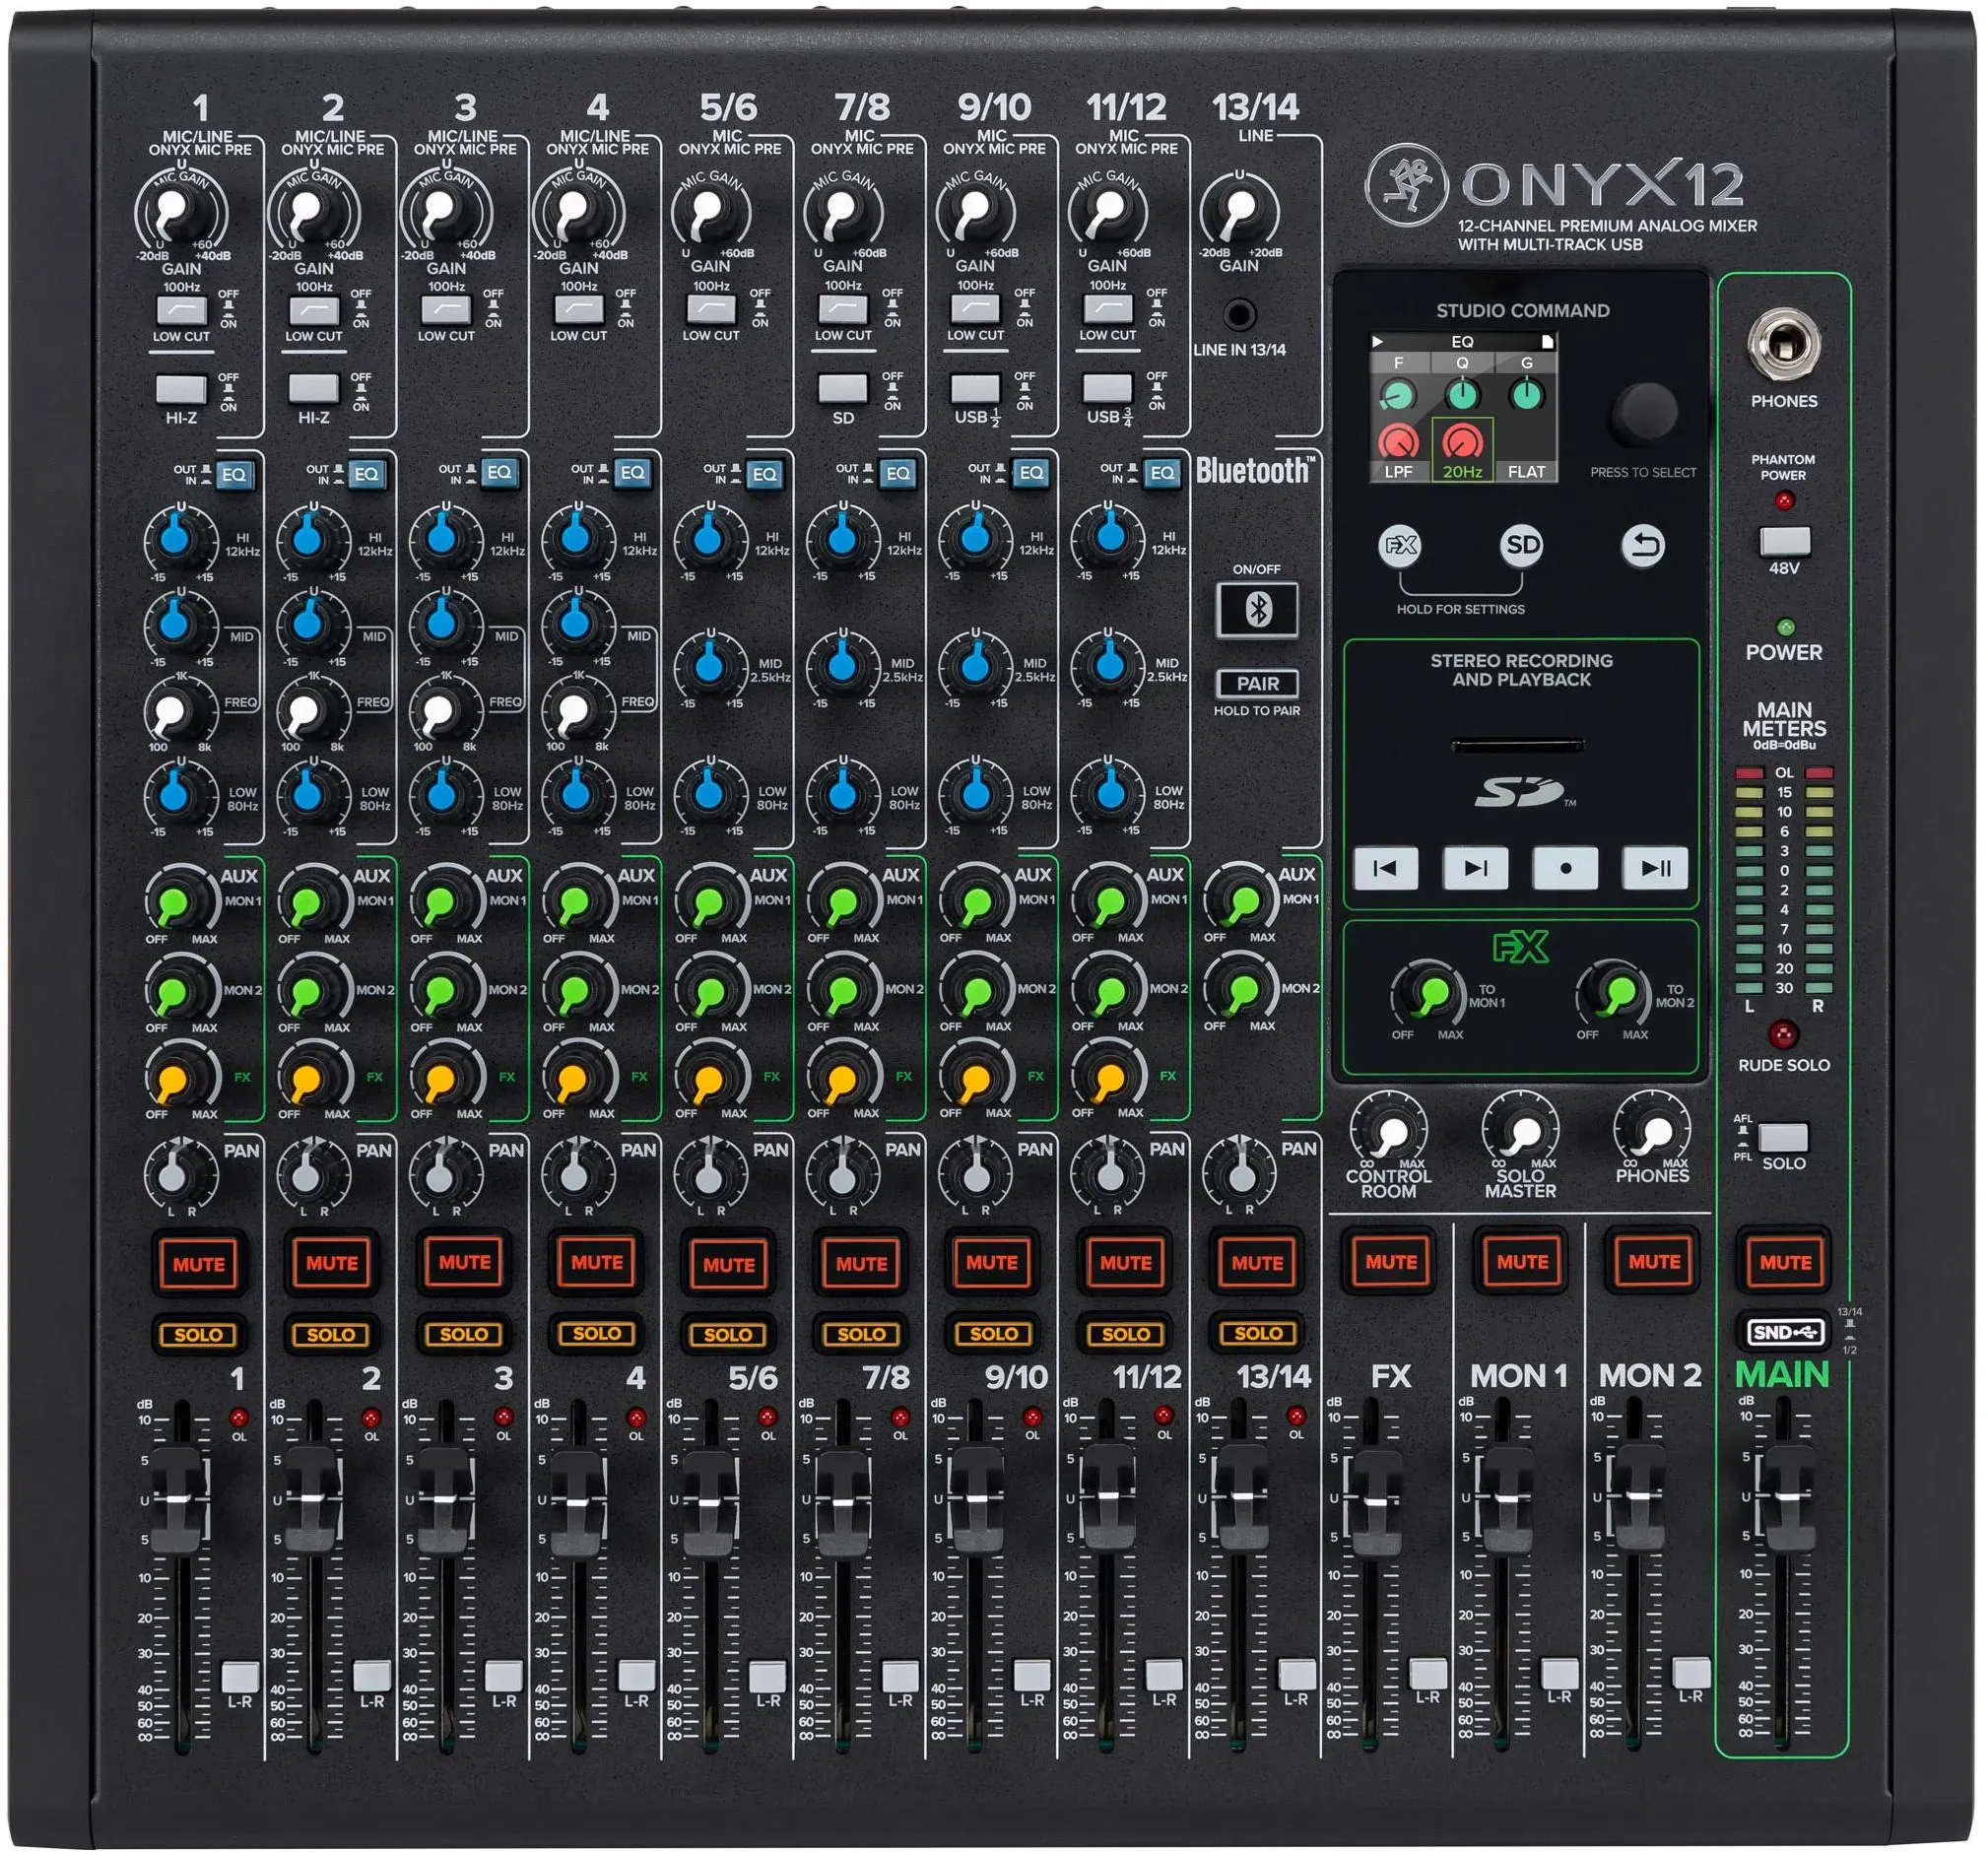Solo channel 7/8
This screenshot has width=1988, height=1852.
click(861, 1333)
